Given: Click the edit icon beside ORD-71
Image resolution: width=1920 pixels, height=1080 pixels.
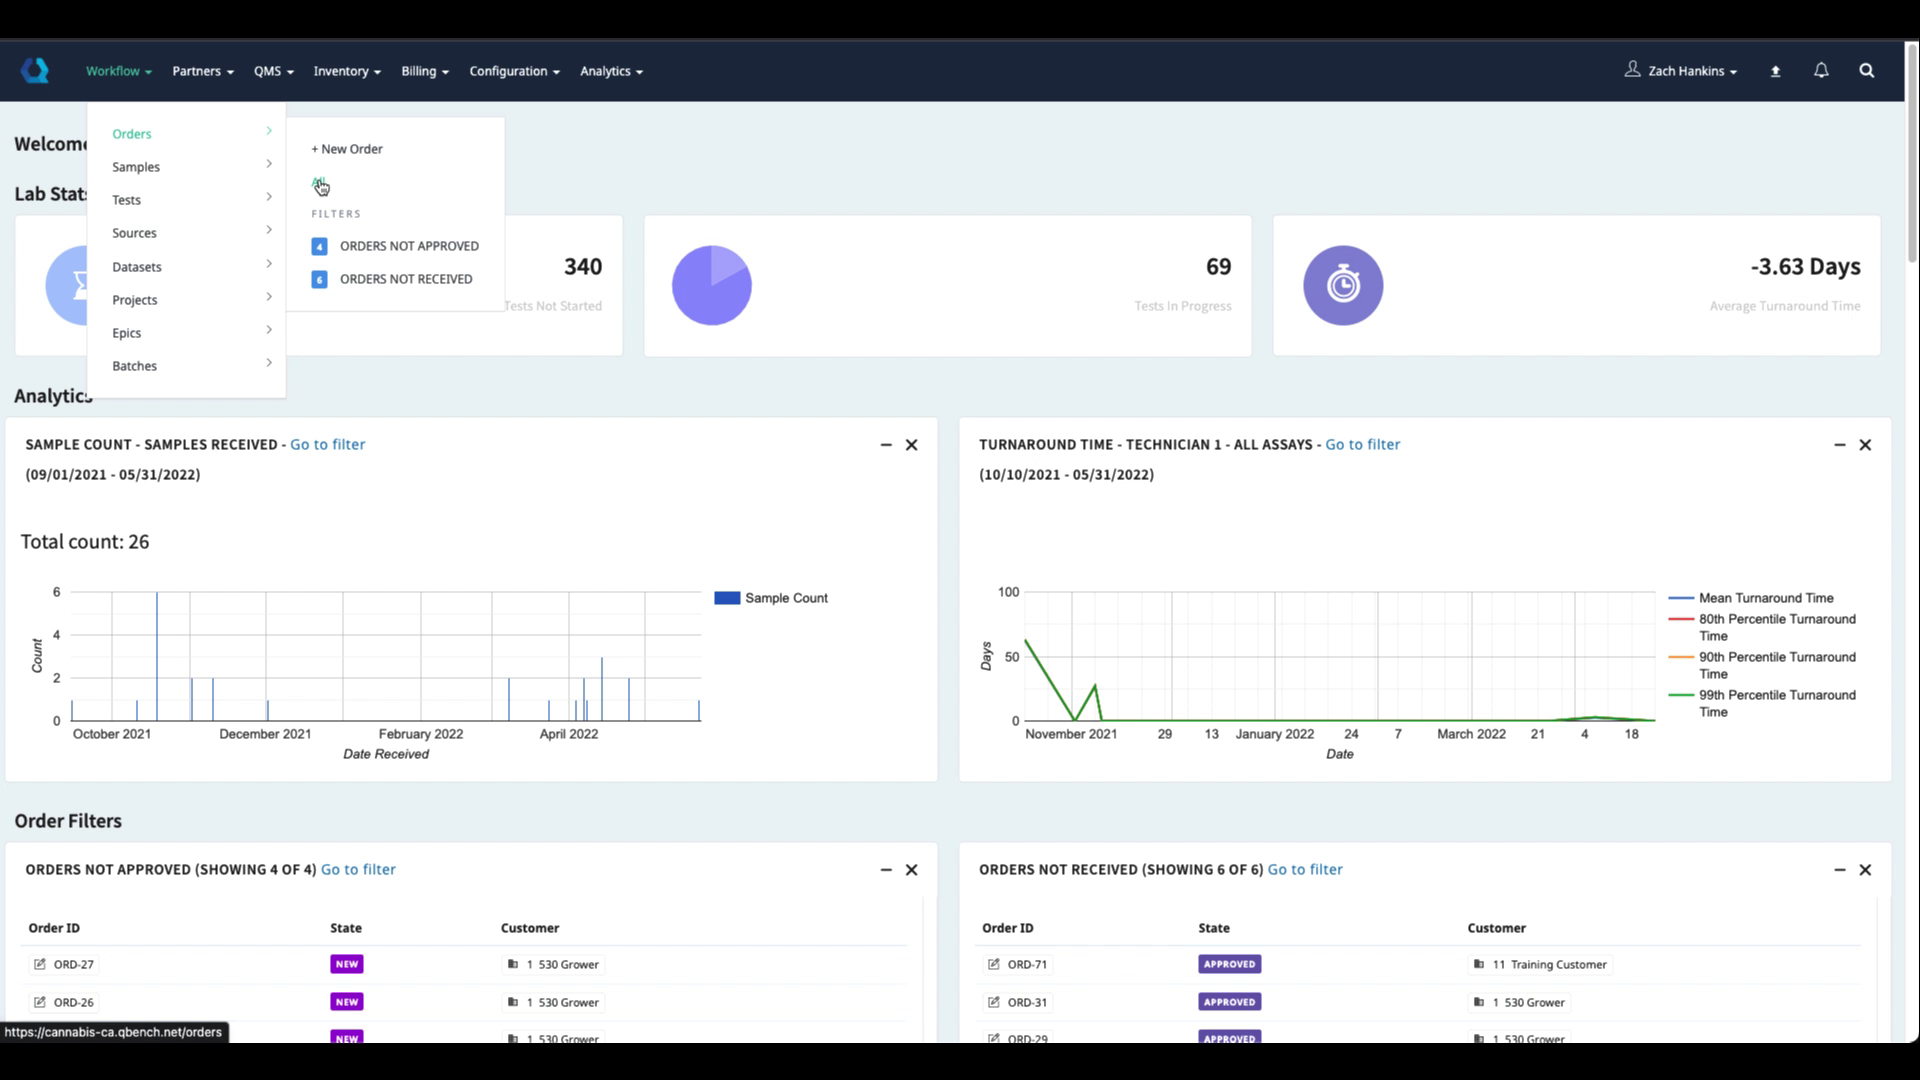Looking at the screenshot, I should [x=993, y=965].
